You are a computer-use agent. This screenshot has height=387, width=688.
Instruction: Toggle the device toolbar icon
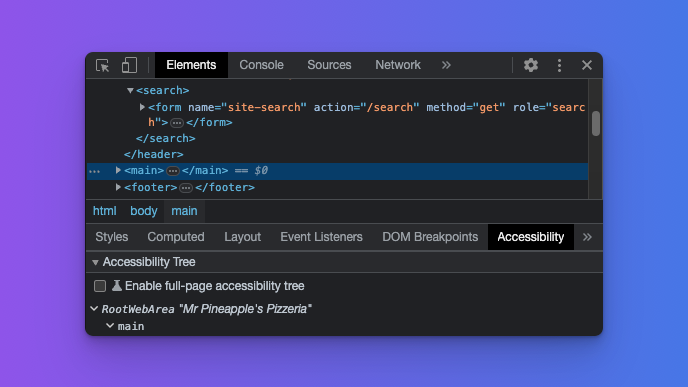tap(129, 65)
